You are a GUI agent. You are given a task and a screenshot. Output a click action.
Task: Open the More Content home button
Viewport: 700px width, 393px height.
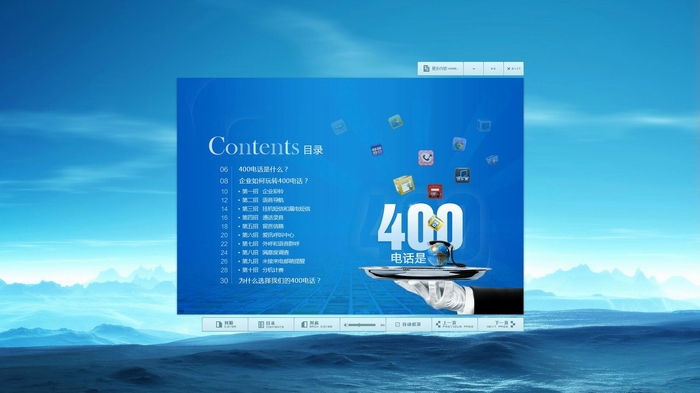[x=441, y=69]
